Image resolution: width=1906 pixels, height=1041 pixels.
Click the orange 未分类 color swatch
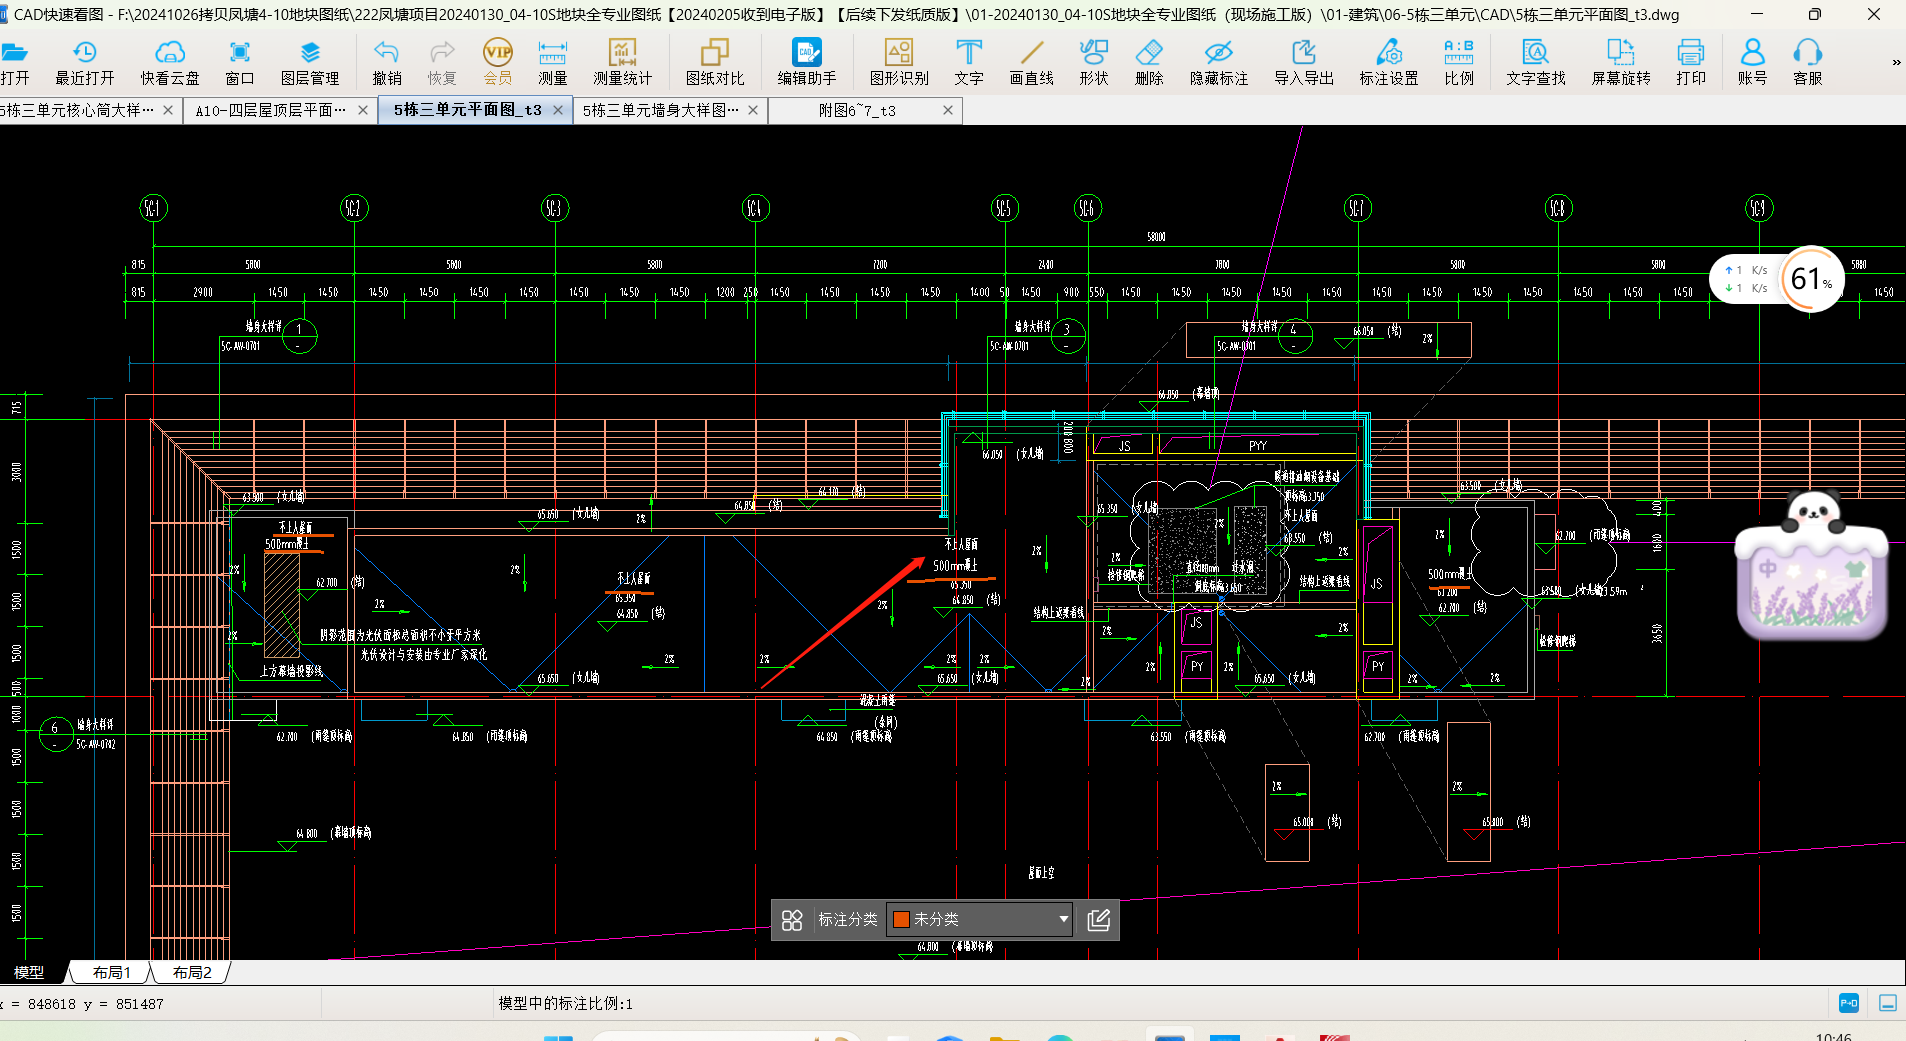coord(901,919)
